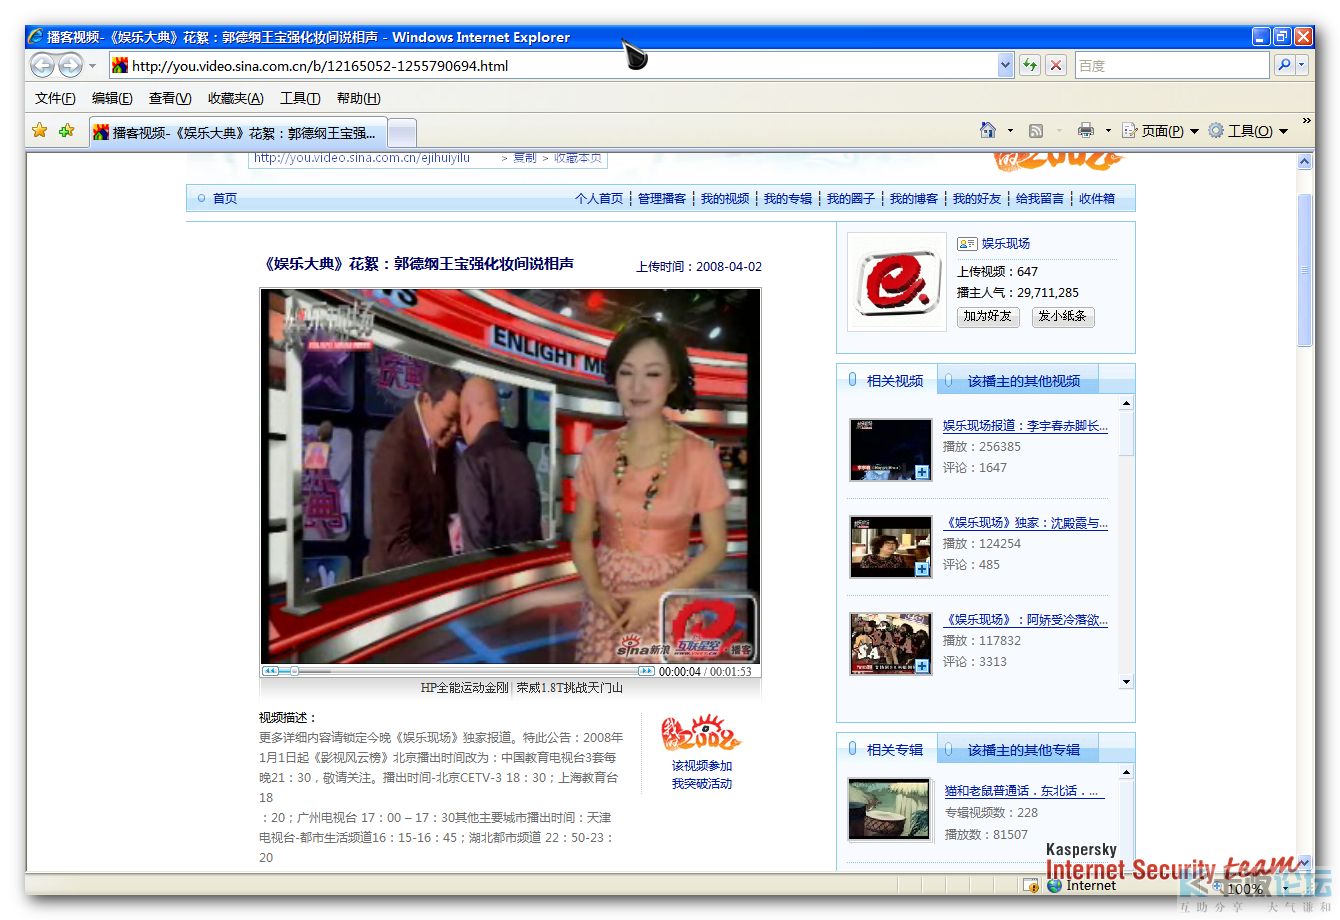1340x920 pixels.
Task: Open the 阿娇受冷落 video thumbnail
Action: tap(890, 644)
